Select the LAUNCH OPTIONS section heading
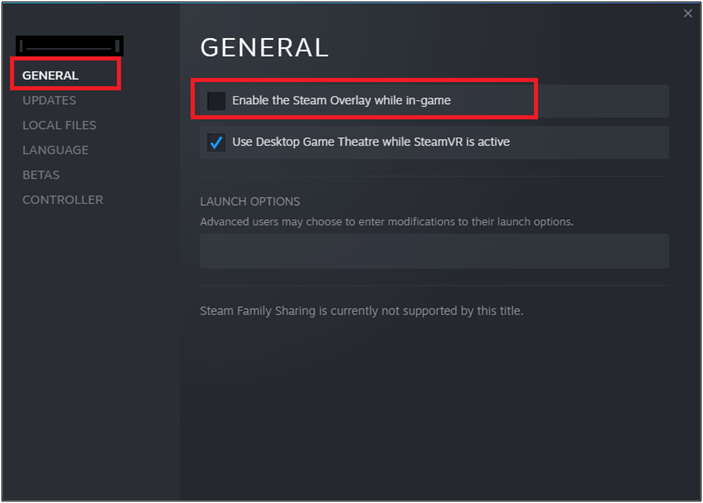 [250, 202]
